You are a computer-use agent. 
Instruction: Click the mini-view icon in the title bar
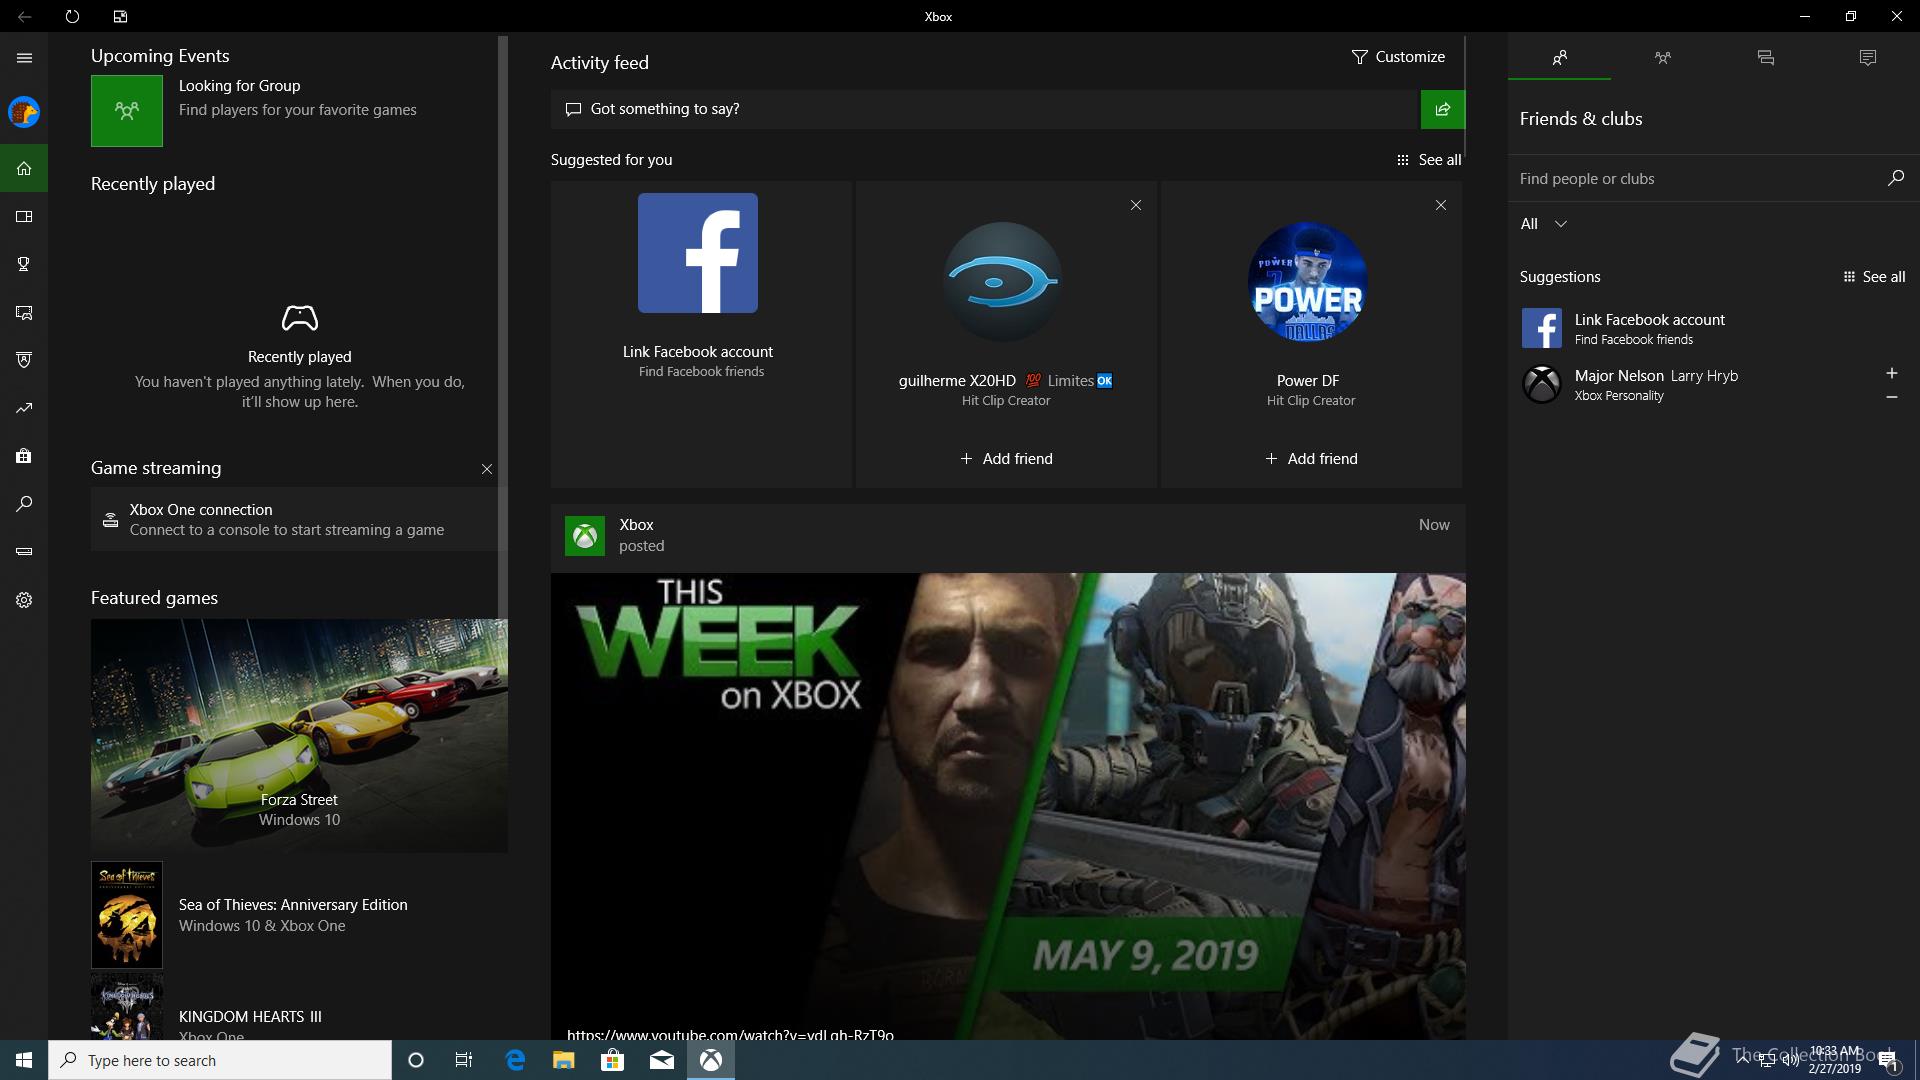click(120, 16)
